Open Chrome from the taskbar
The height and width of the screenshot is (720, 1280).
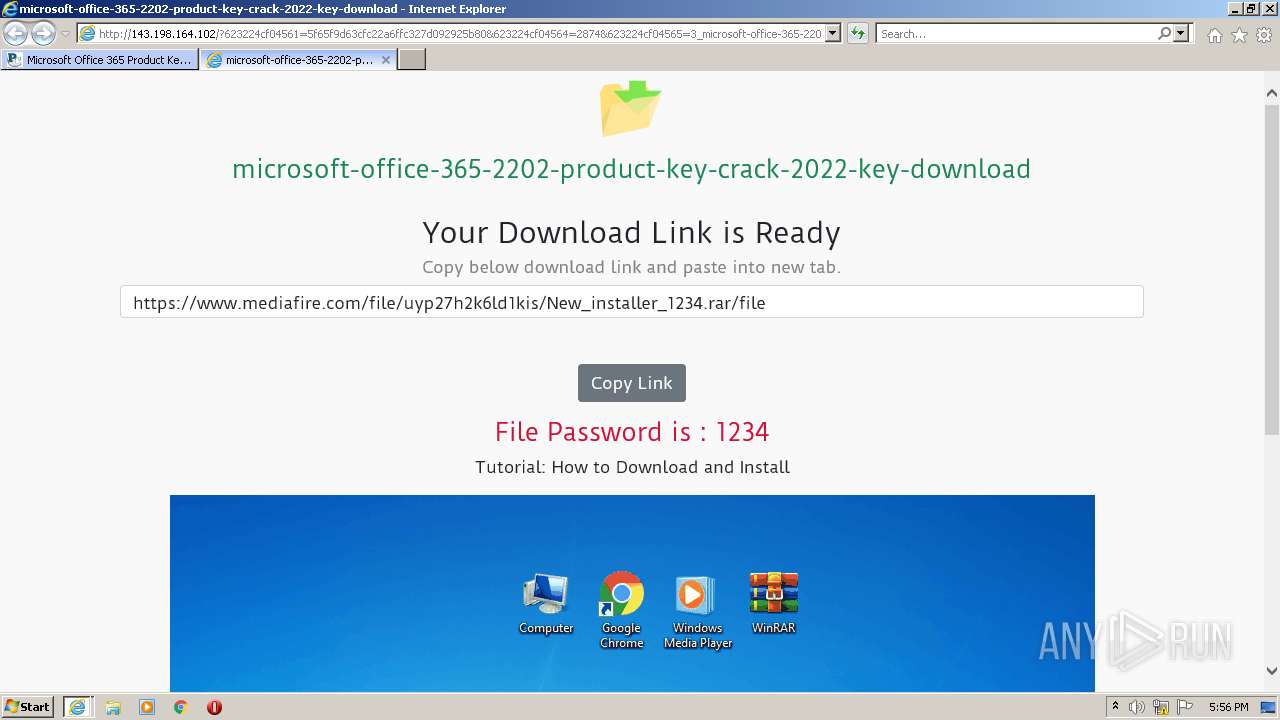pos(180,707)
